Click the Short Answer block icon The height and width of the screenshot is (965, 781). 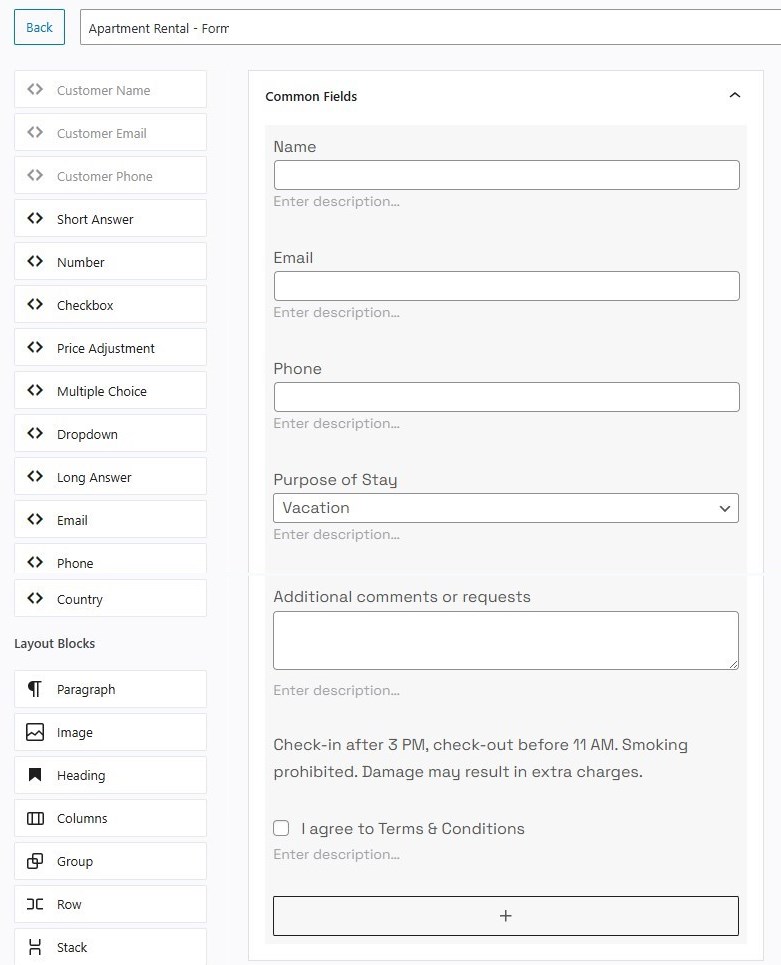pos(34,218)
